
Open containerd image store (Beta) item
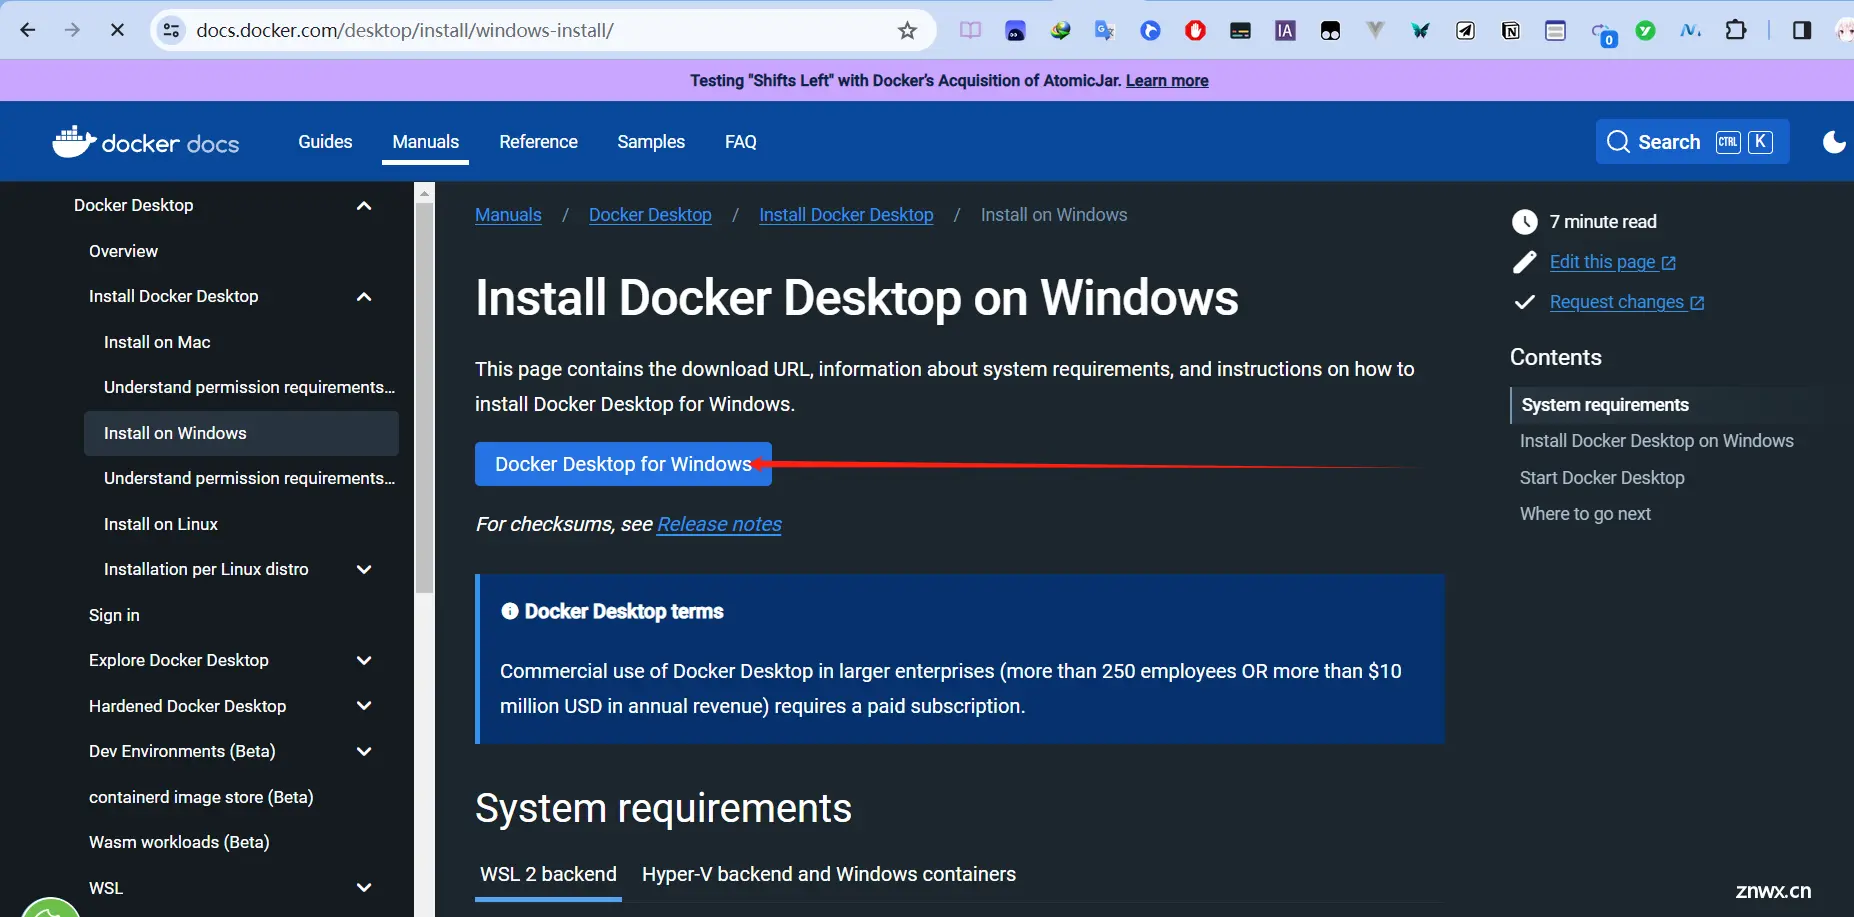tap(201, 797)
